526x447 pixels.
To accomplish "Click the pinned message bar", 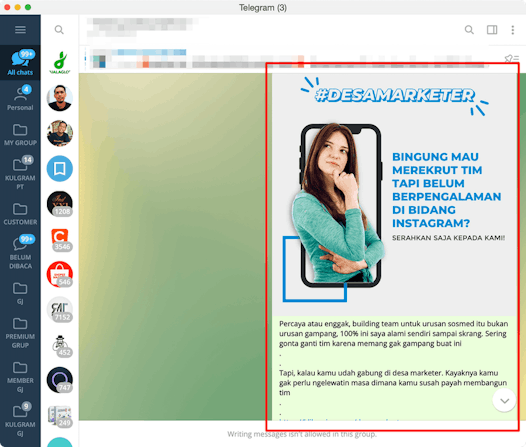I will tap(288, 59).
